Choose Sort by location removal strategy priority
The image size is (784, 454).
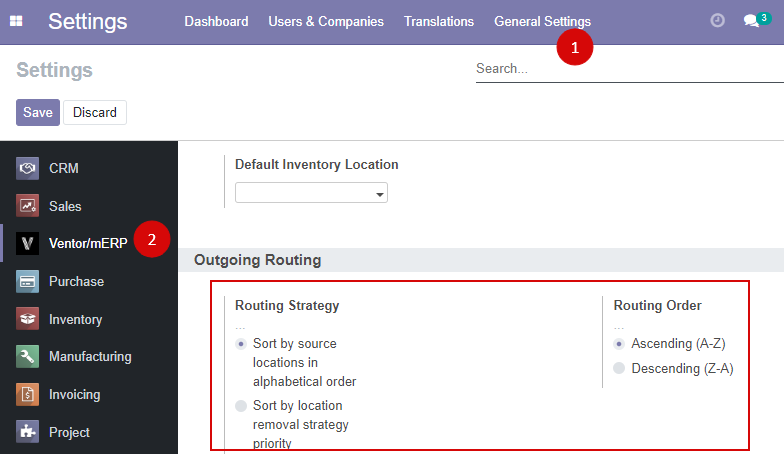coord(241,406)
